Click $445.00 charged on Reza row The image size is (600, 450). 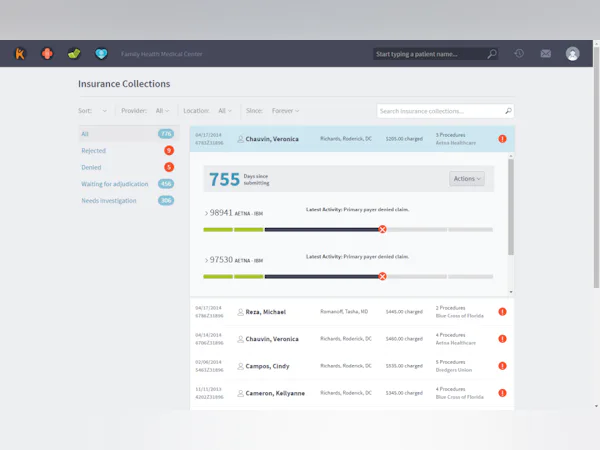tap(404, 312)
